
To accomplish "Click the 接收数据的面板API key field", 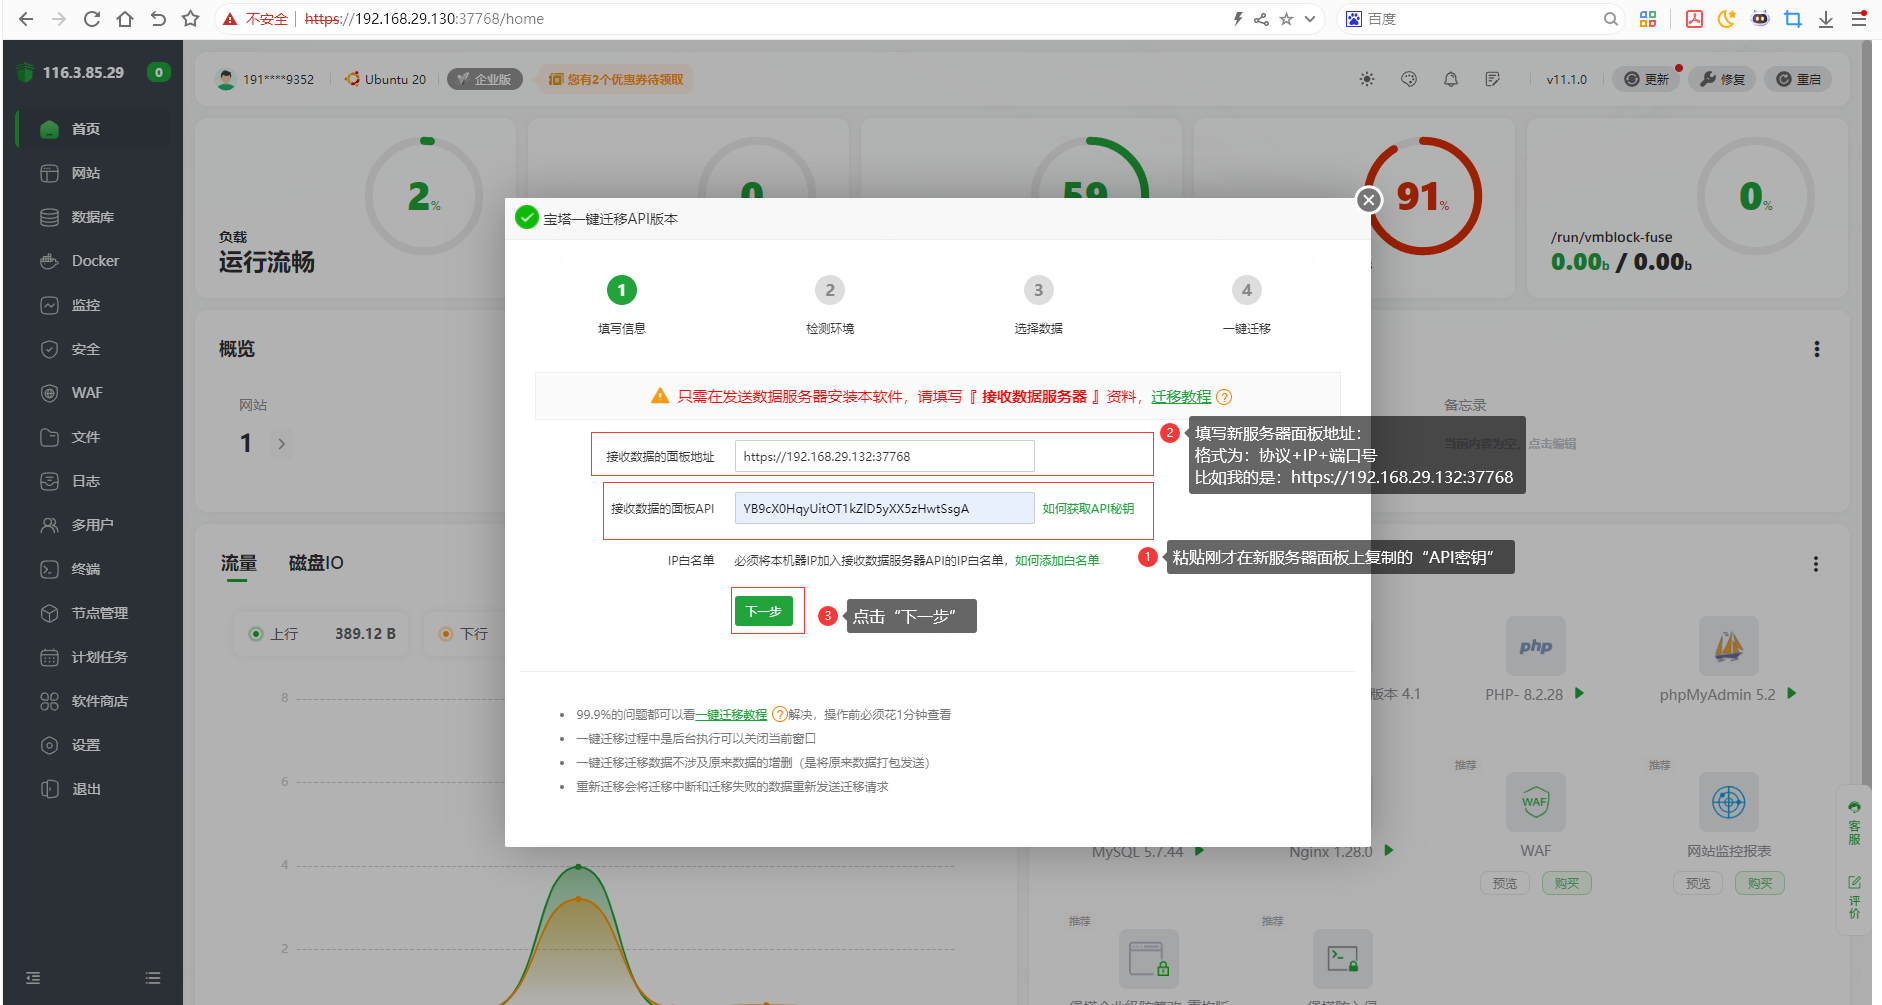I will tap(884, 508).
